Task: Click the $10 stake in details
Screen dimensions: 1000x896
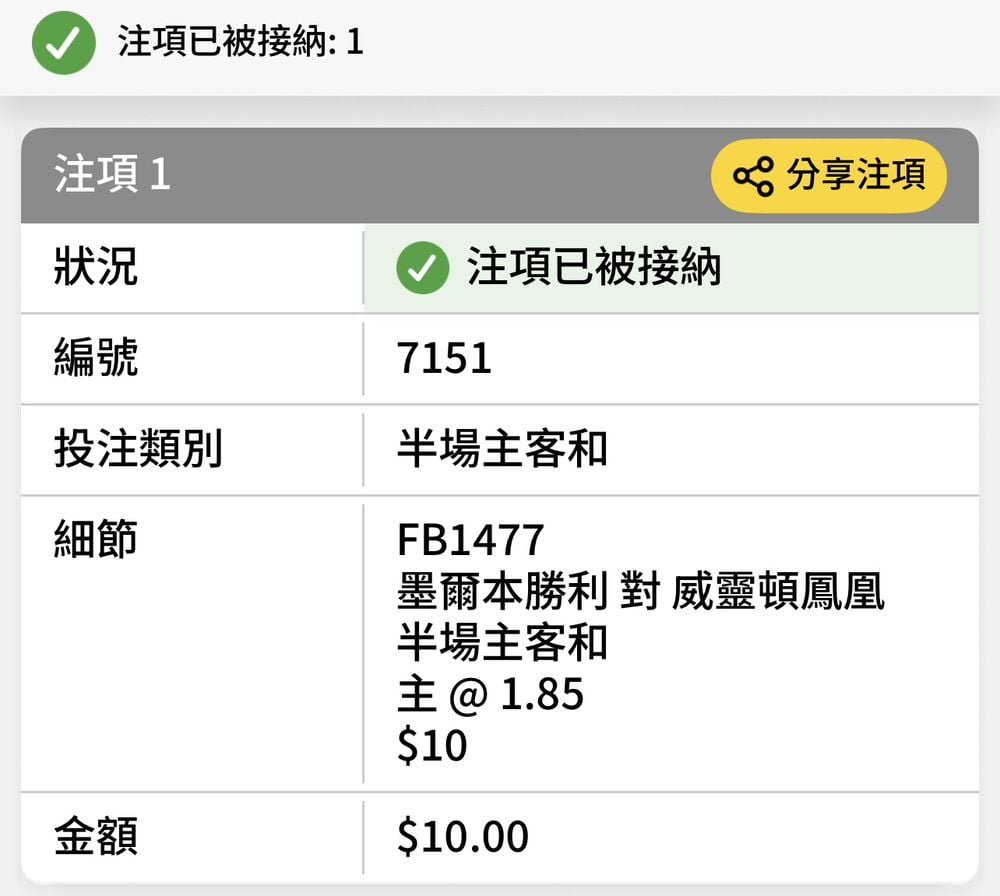Action: [432, 746]
